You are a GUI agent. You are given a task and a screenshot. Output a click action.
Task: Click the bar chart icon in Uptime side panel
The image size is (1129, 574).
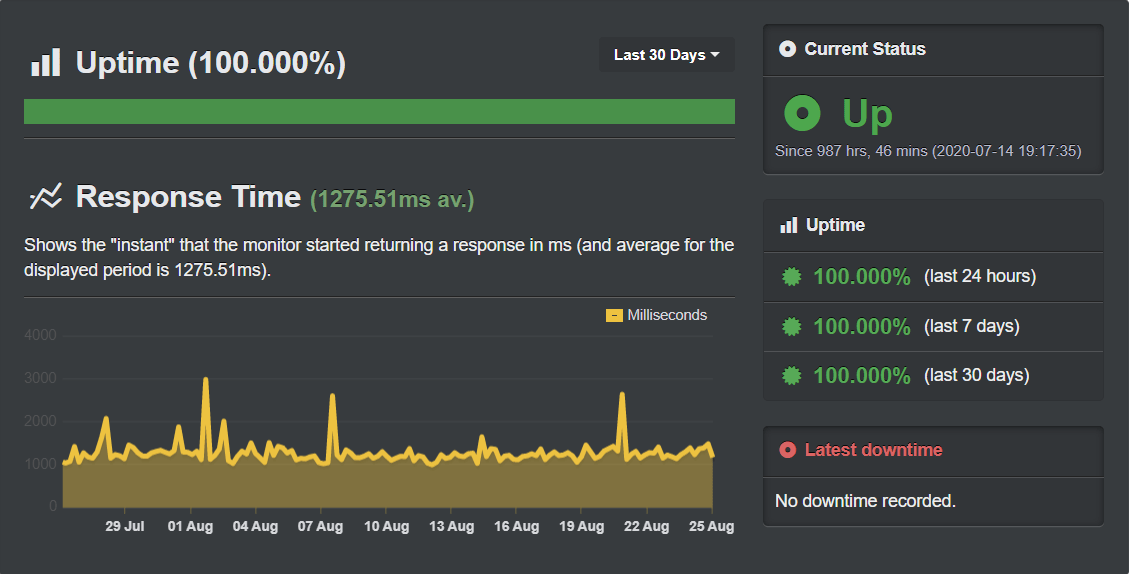[x=788, y=225]
